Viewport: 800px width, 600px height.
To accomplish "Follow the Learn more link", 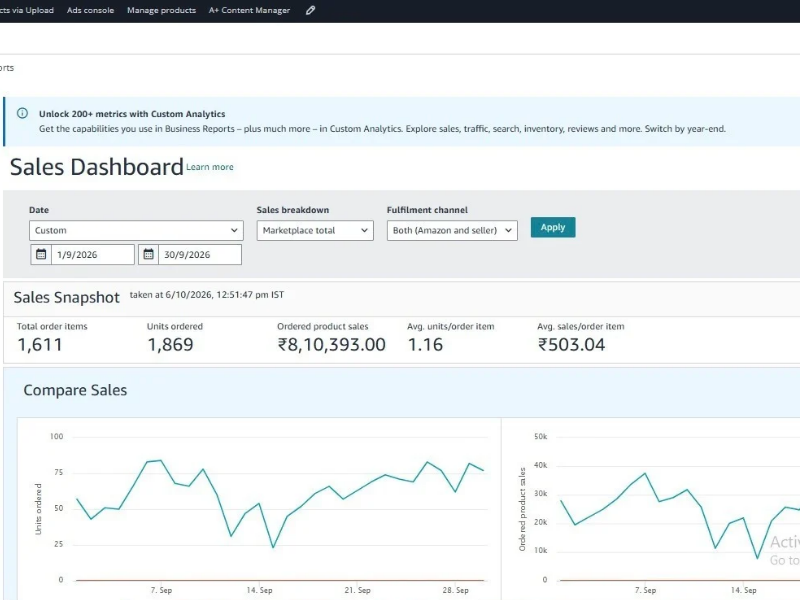I will (210, 167).
